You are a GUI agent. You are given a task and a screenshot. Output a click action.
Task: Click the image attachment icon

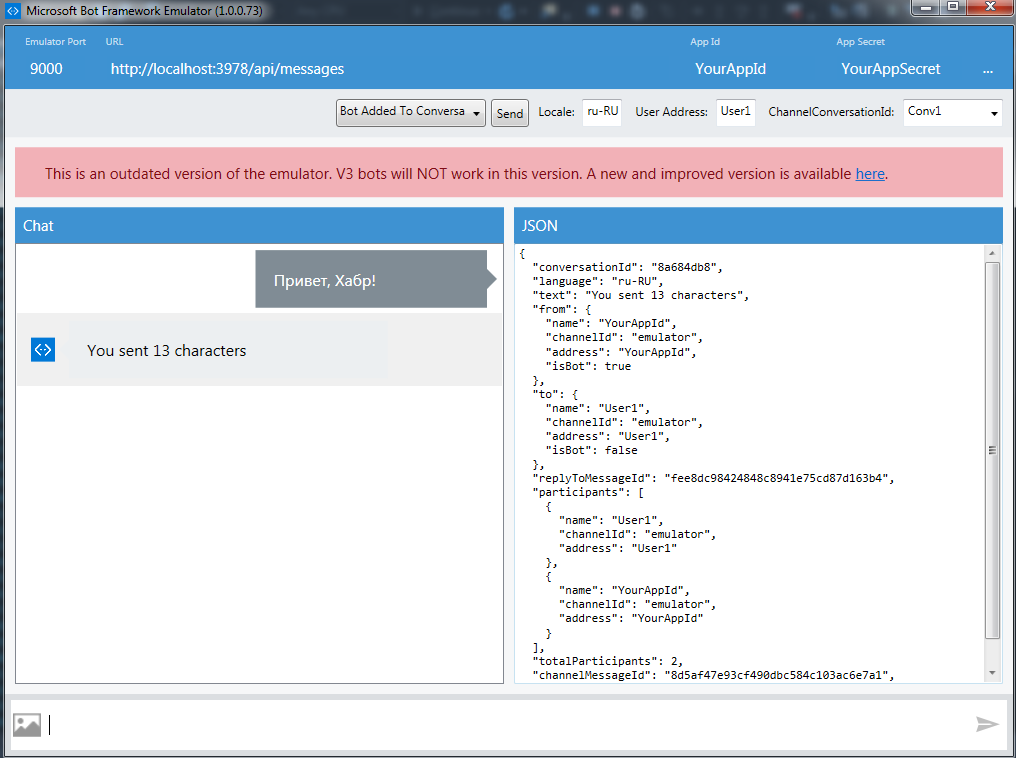coord(27,725)
